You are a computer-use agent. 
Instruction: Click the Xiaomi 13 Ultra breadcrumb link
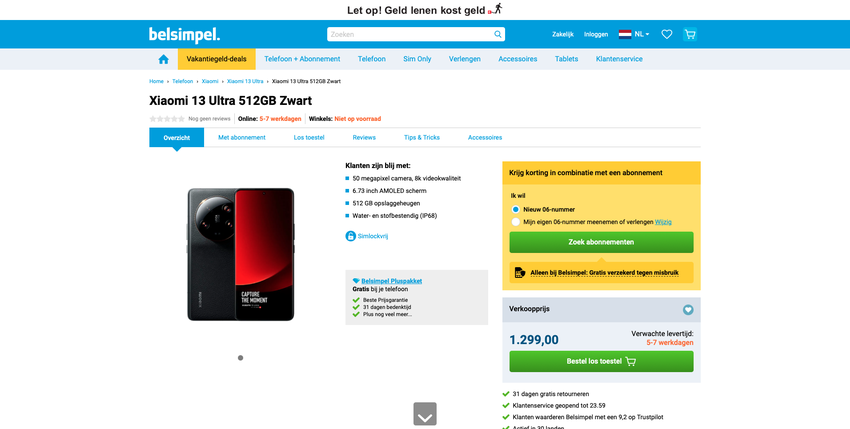pyautogui.click(x=245, y=81)
